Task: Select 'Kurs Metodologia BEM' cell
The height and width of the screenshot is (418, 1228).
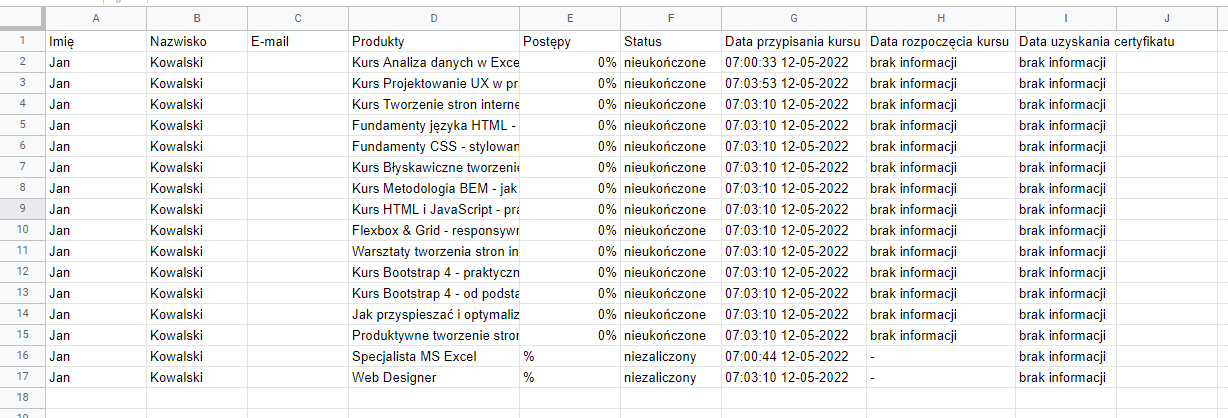Action: pyautogui.click(x=433, y=188)
